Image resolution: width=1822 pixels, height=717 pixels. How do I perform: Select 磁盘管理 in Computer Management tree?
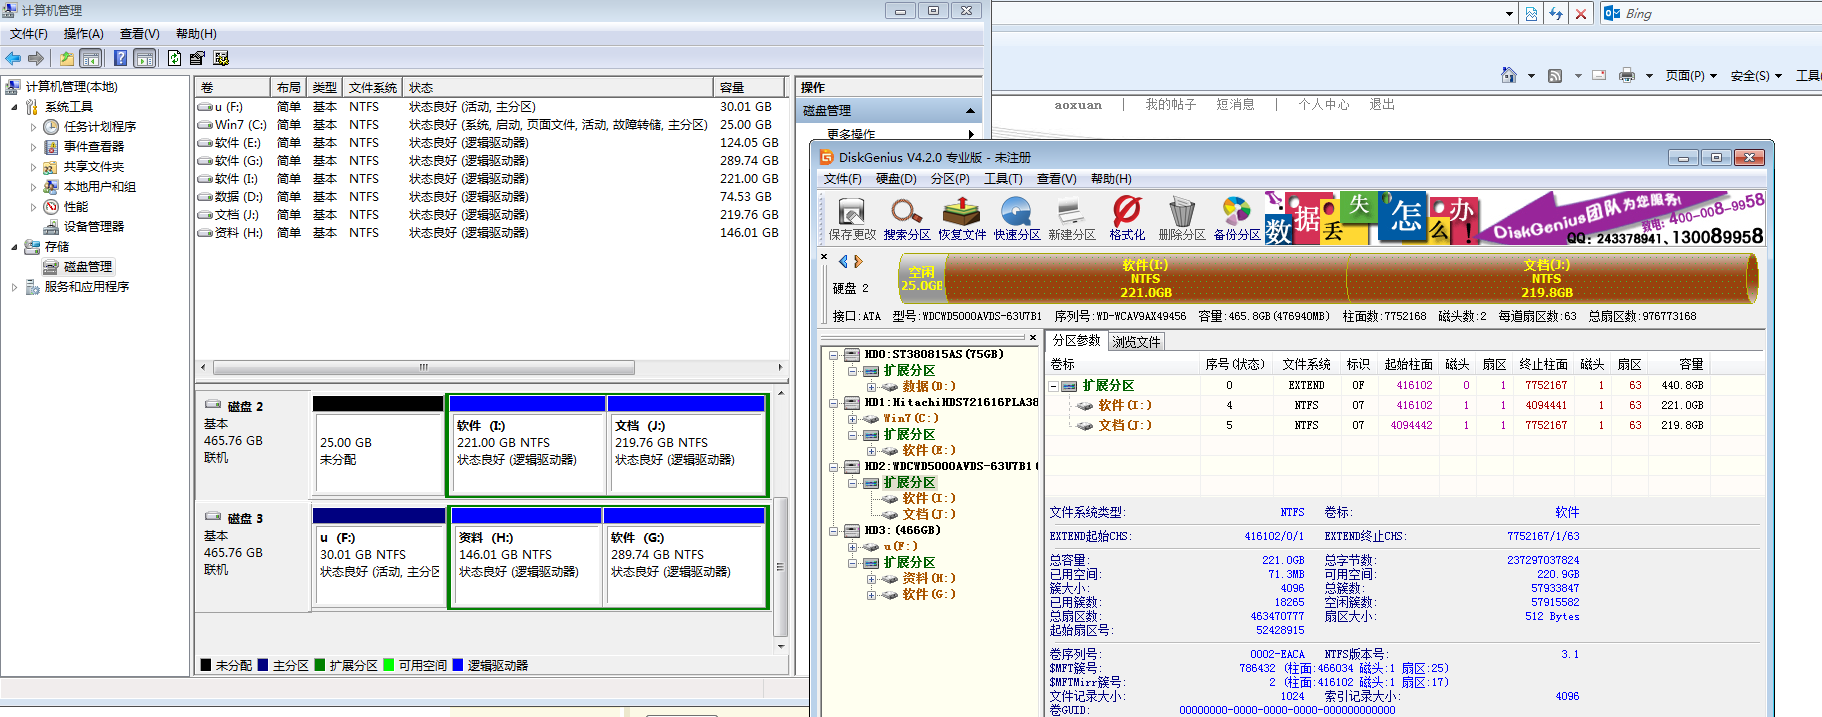click(88, 267)
